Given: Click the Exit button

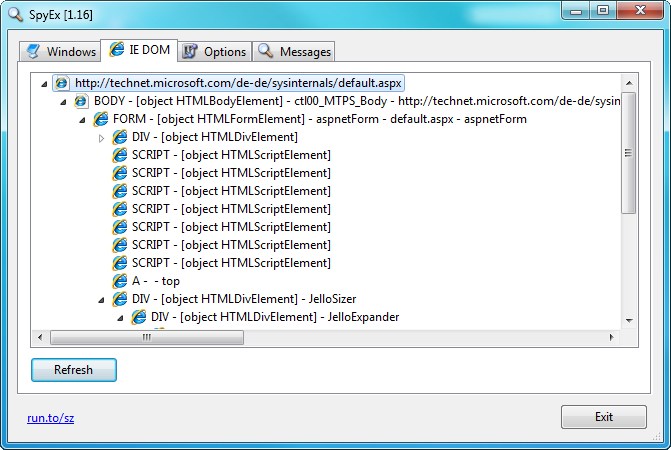Looking at the screenshot, I should point(603,417).
